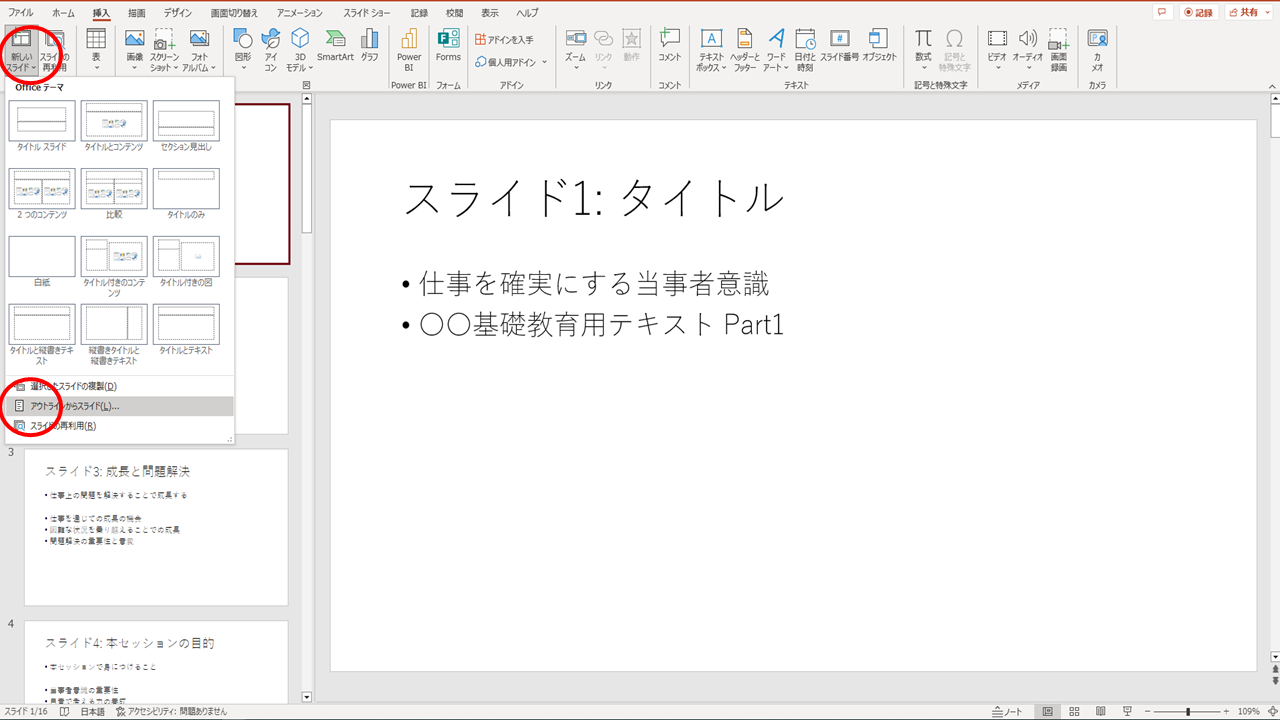
Task: Click the コメント insert icon
Action: pos(669,46)
